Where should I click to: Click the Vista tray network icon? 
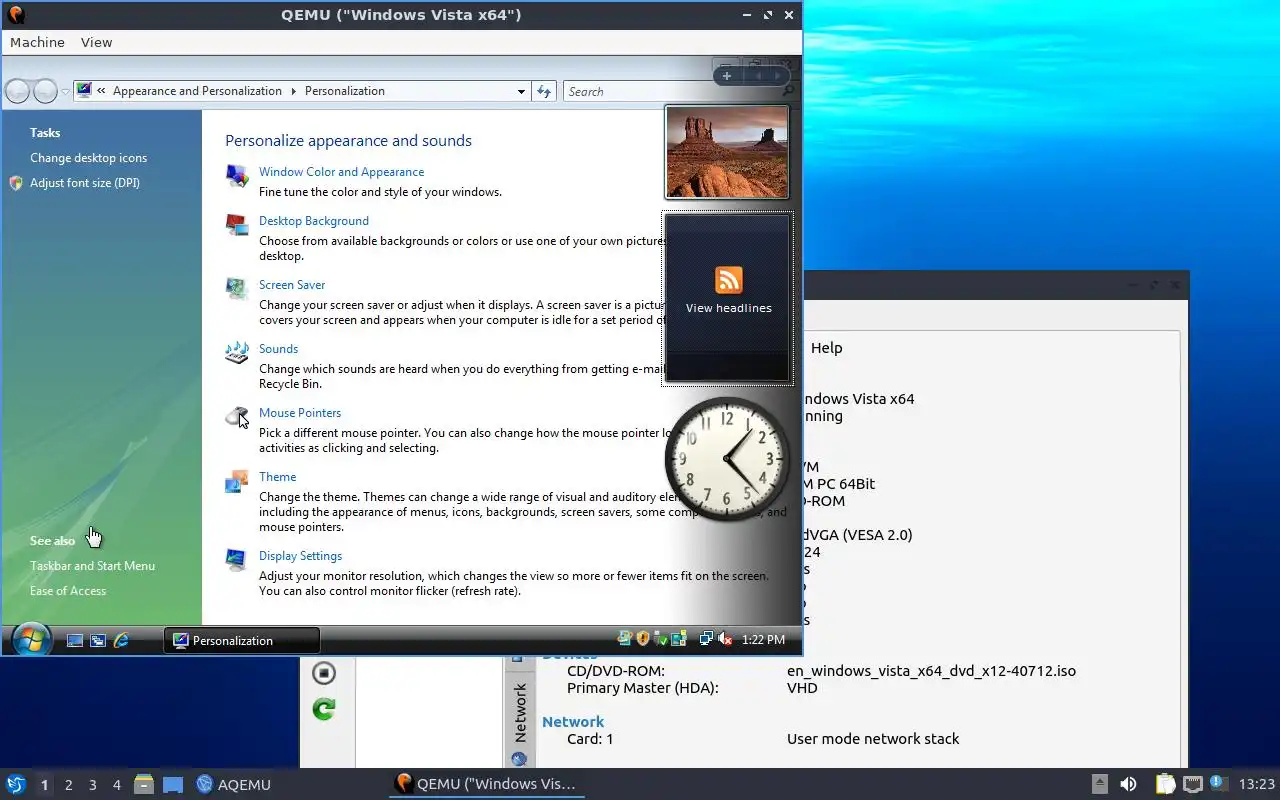click(706, 639)
